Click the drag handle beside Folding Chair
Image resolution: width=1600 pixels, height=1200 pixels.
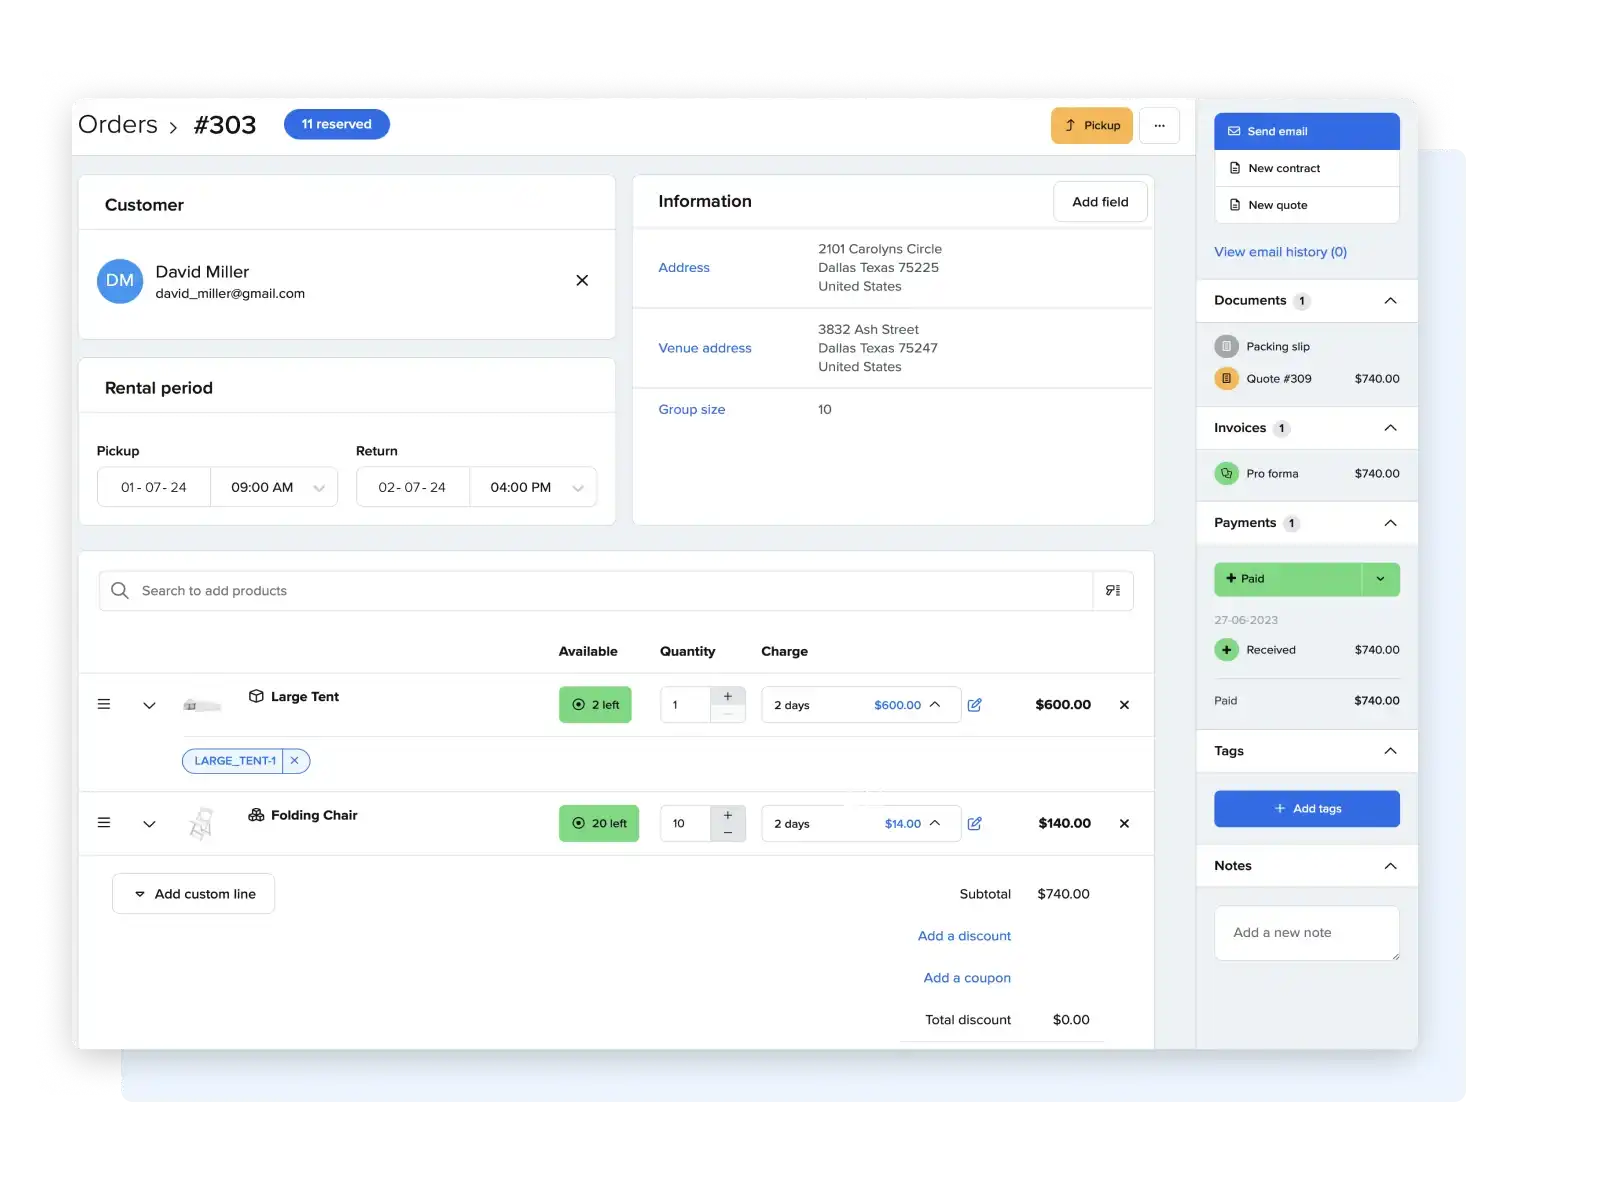coord(104,822)
